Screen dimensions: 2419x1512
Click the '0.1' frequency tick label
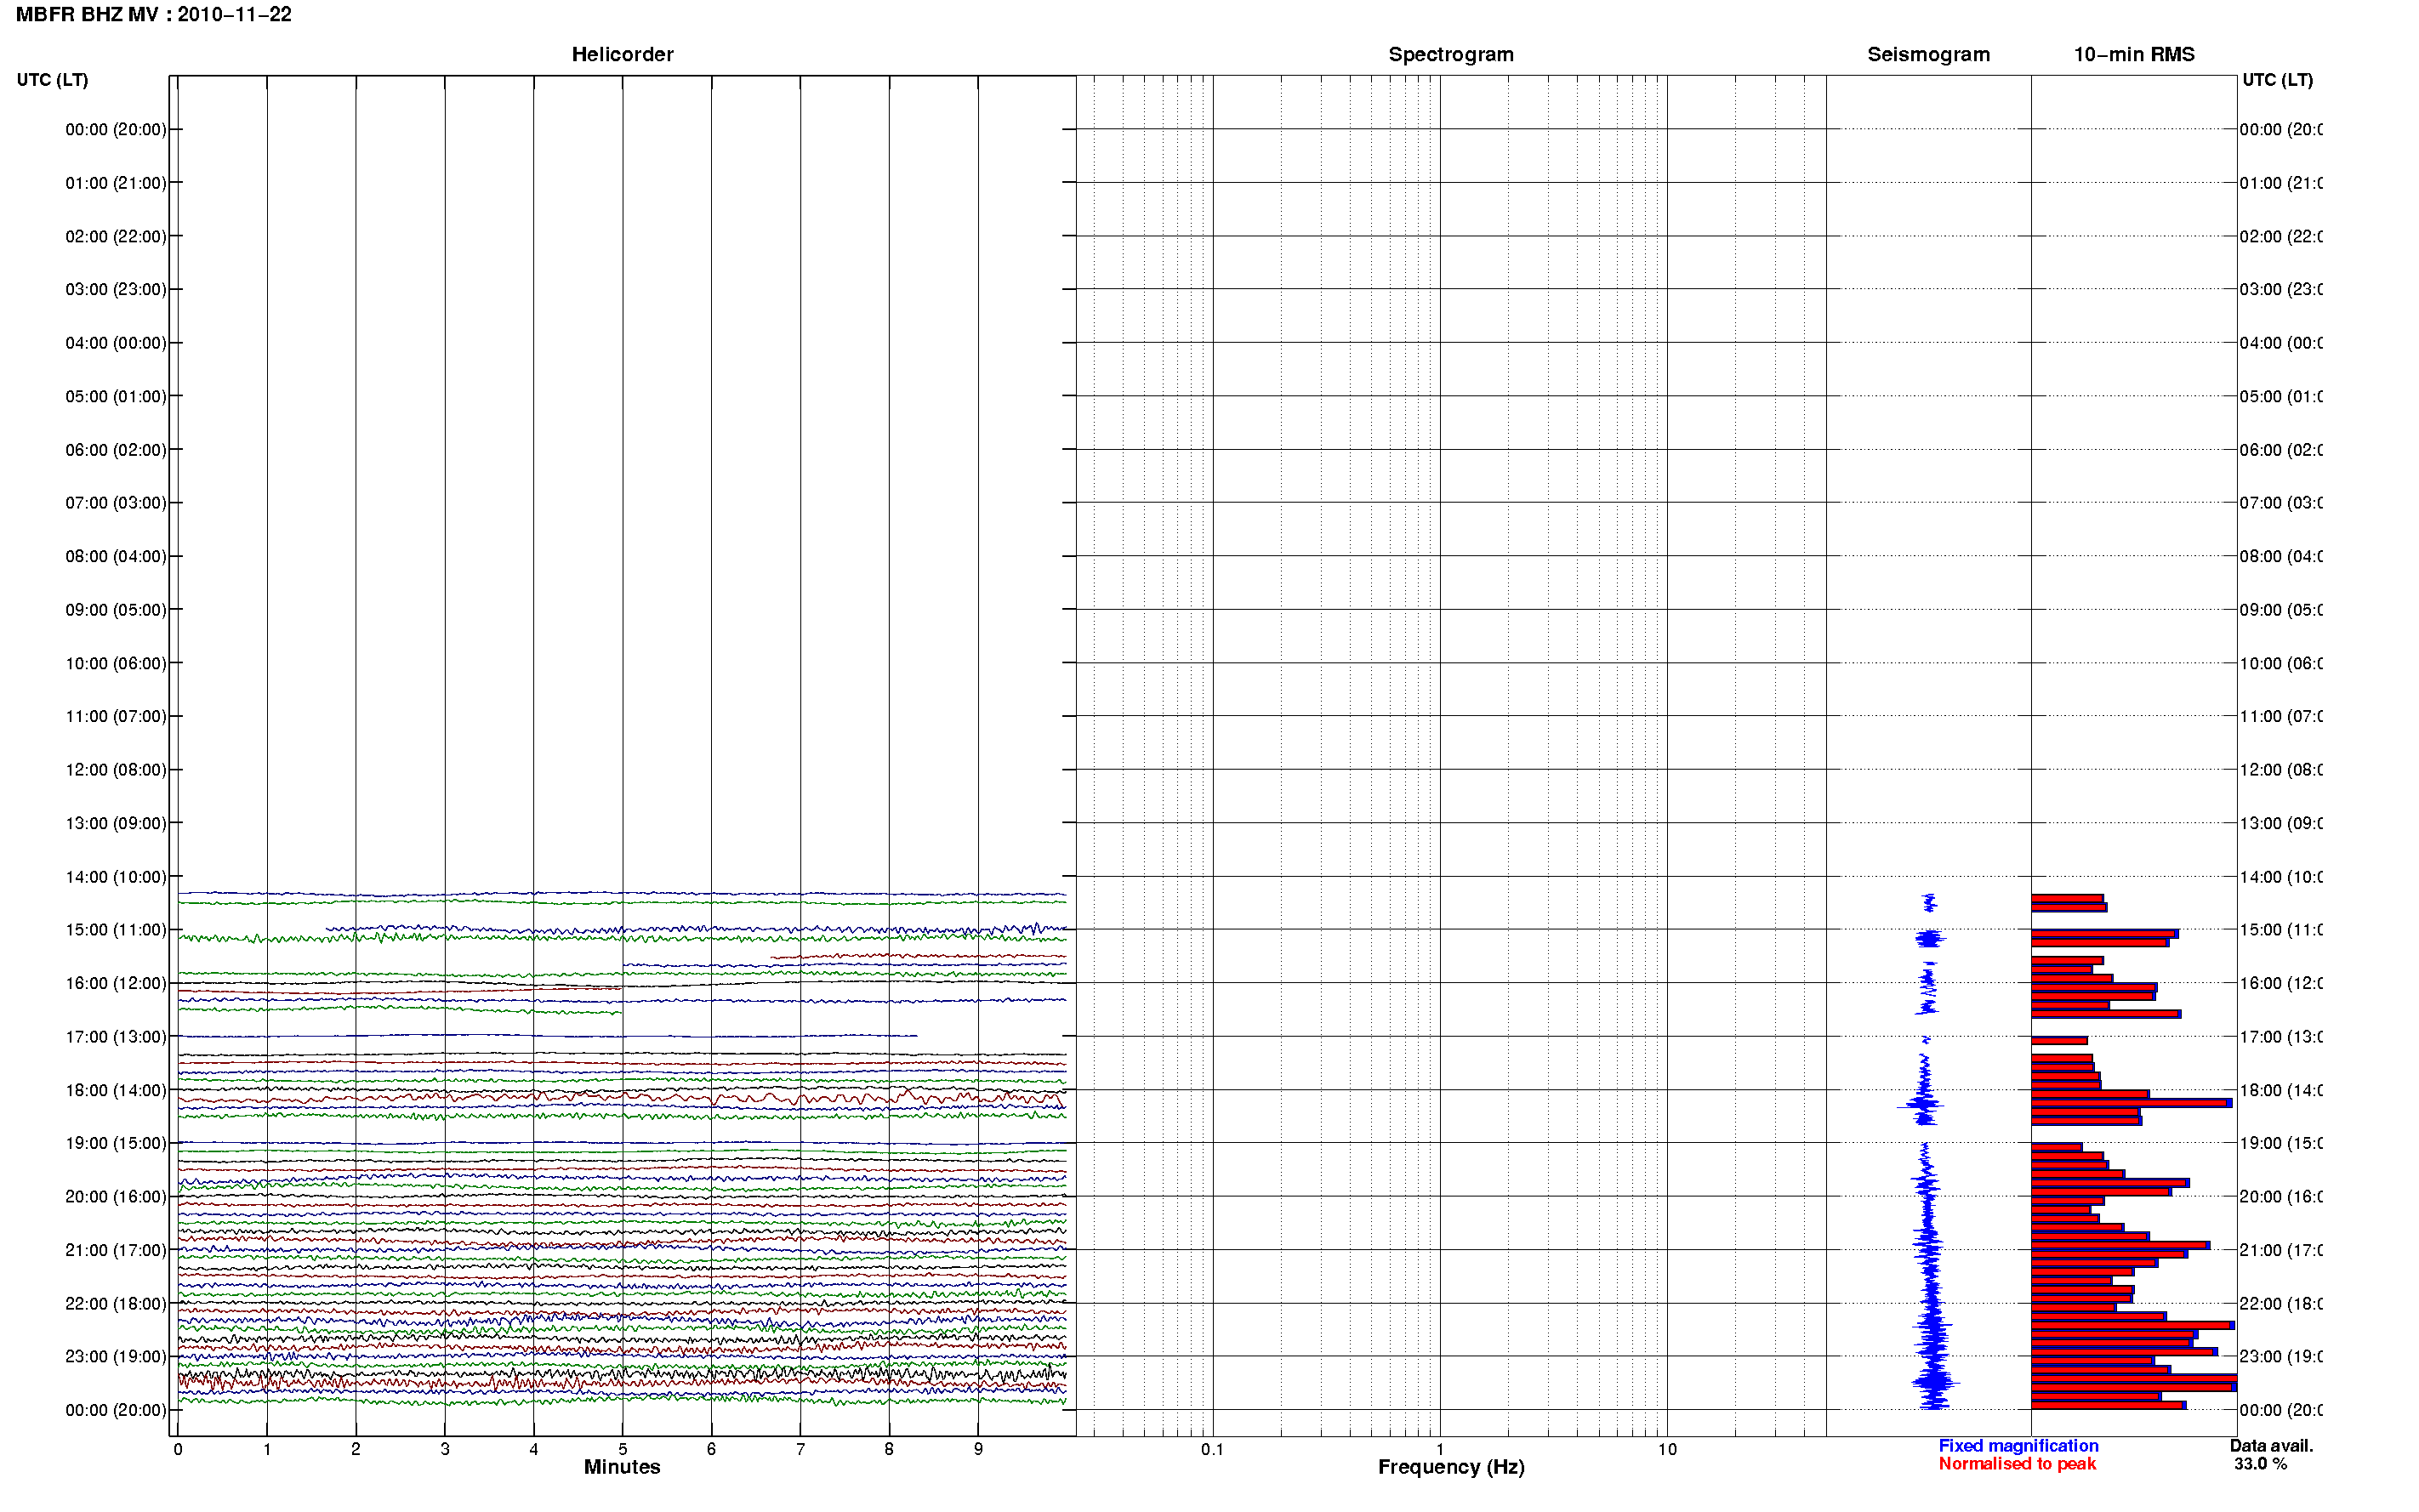pyautogui.click(x=1212, y=1449)
